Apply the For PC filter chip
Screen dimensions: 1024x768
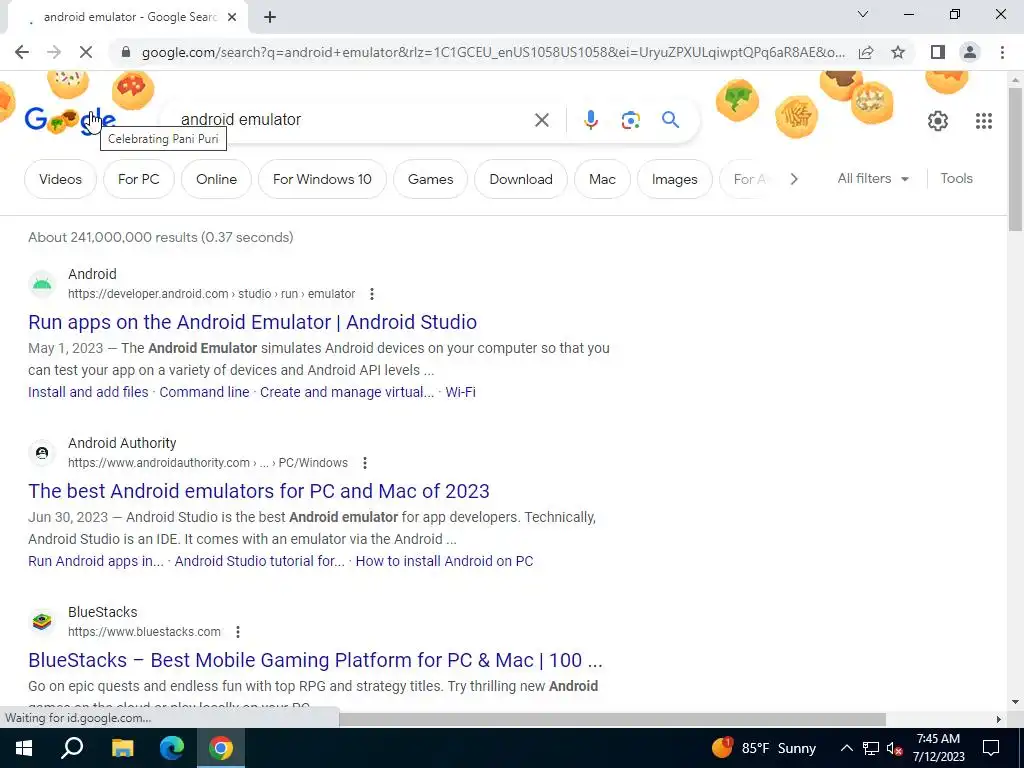point(138,179)
